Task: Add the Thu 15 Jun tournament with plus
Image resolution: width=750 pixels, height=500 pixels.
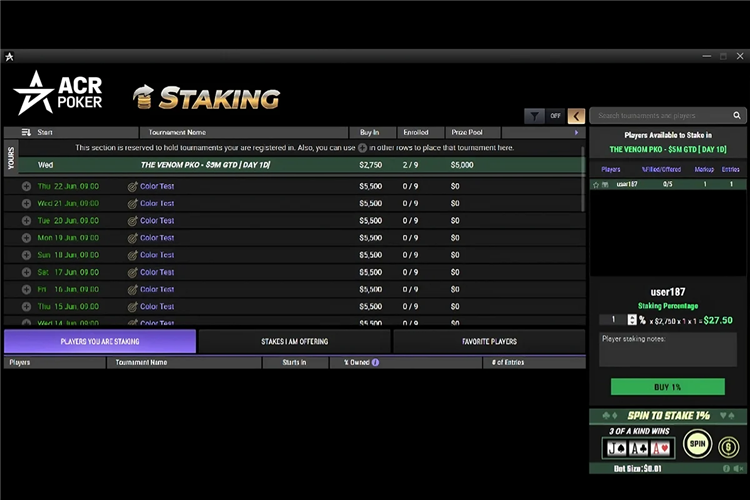Action: 26,307
